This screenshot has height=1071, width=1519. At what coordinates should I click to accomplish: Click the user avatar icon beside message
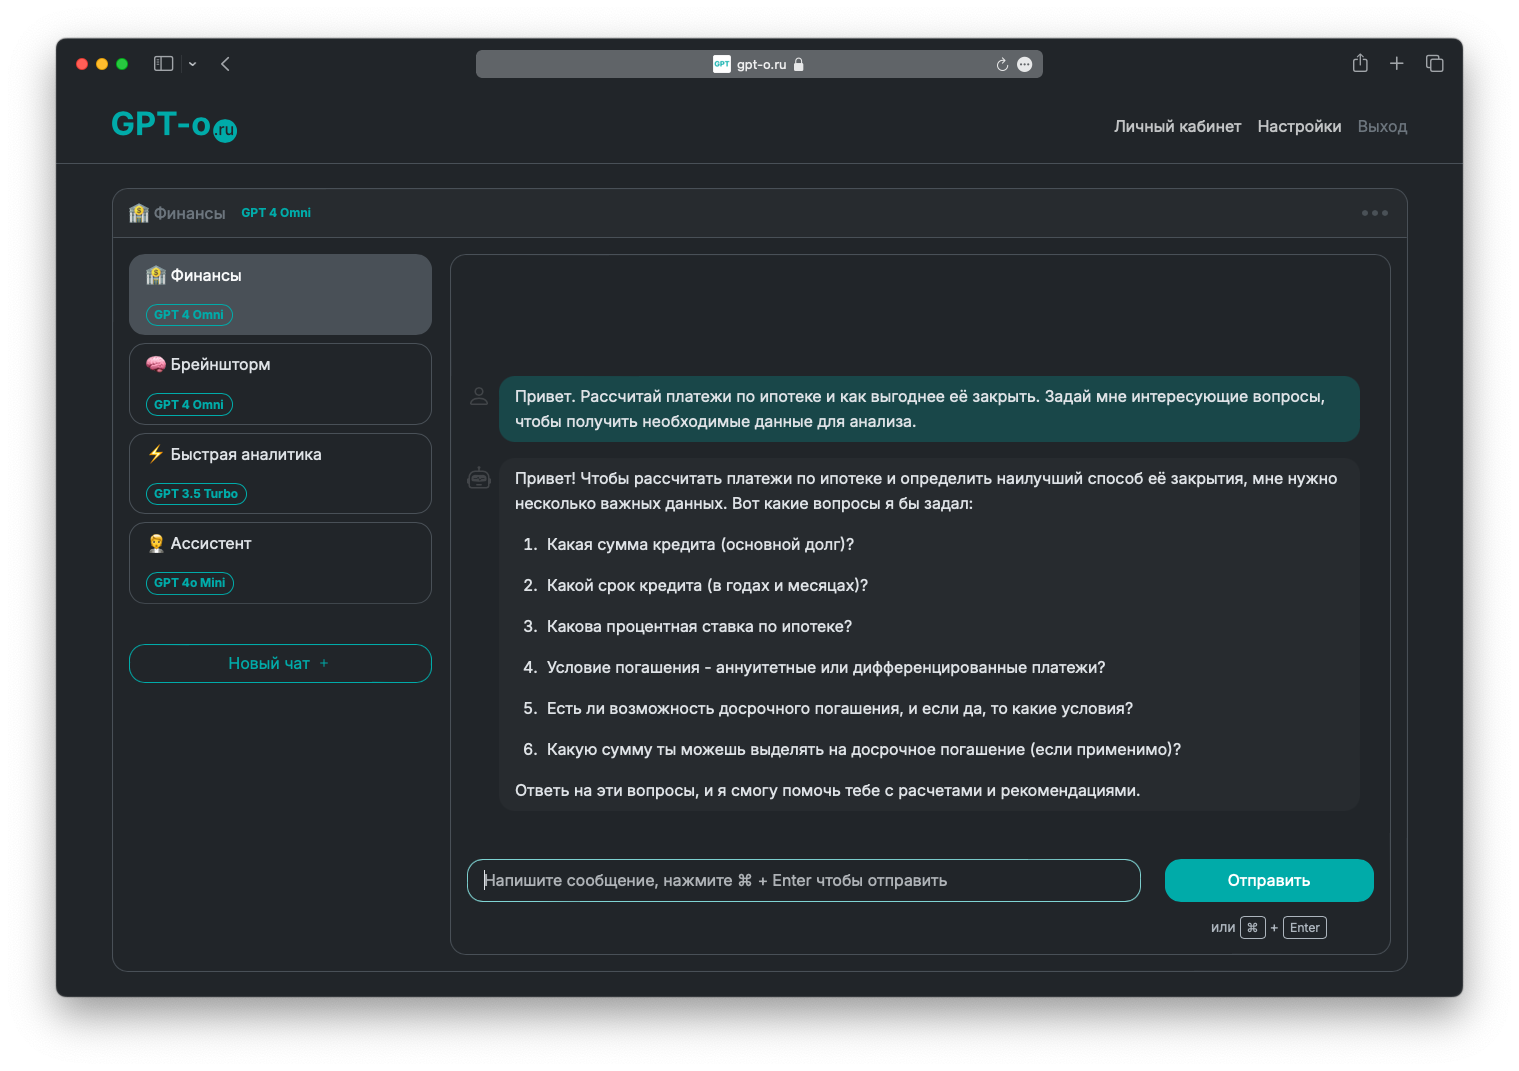coord(479,396)
